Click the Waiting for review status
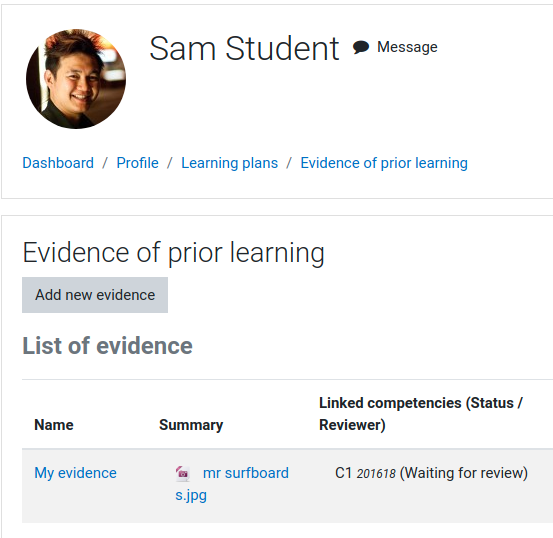 (x=464, y=473)
